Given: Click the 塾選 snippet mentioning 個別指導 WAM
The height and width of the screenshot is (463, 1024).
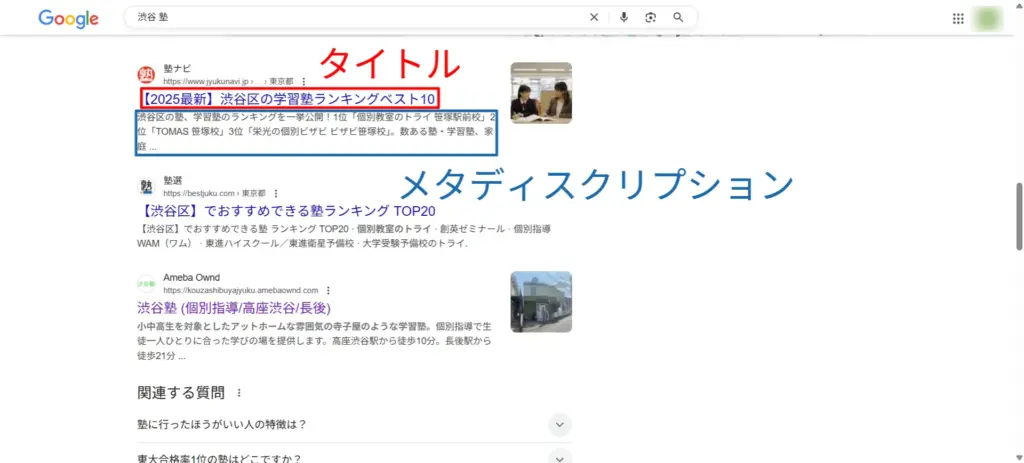Looking at the screenshot, I should pyautogui.click(x=344, y=236).
